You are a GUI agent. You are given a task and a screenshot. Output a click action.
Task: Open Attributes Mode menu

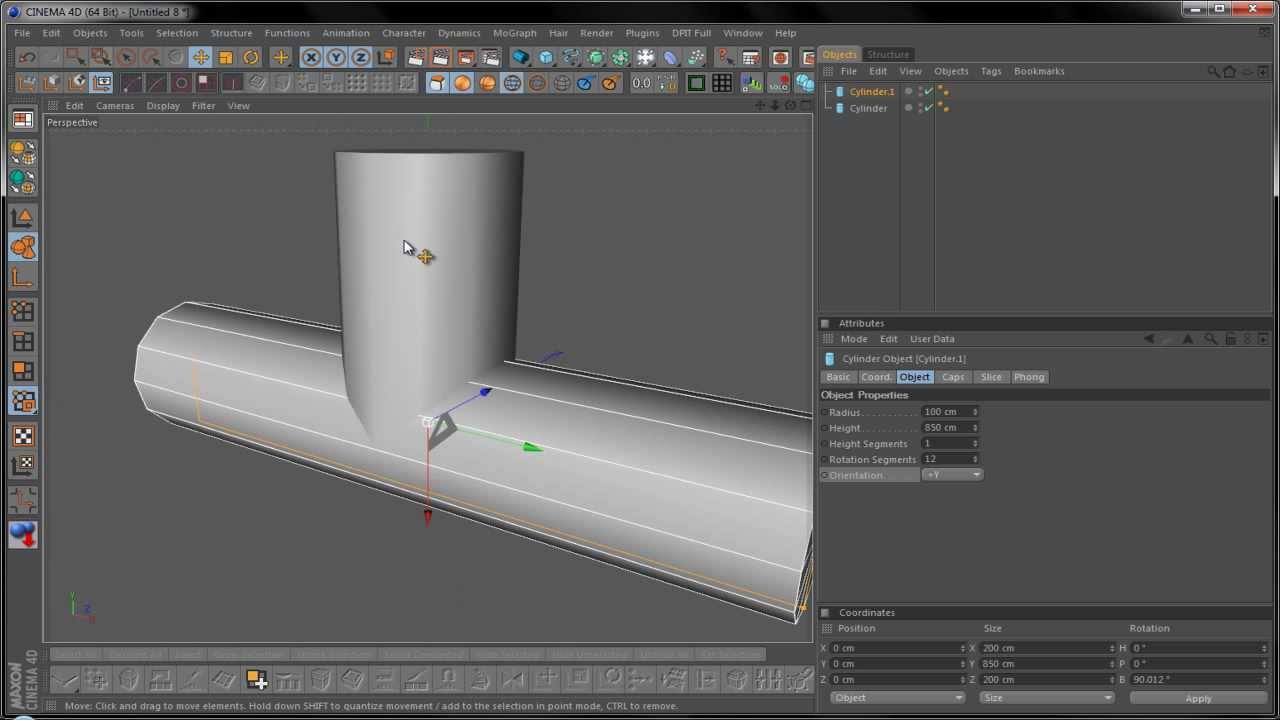click(854, 339)
